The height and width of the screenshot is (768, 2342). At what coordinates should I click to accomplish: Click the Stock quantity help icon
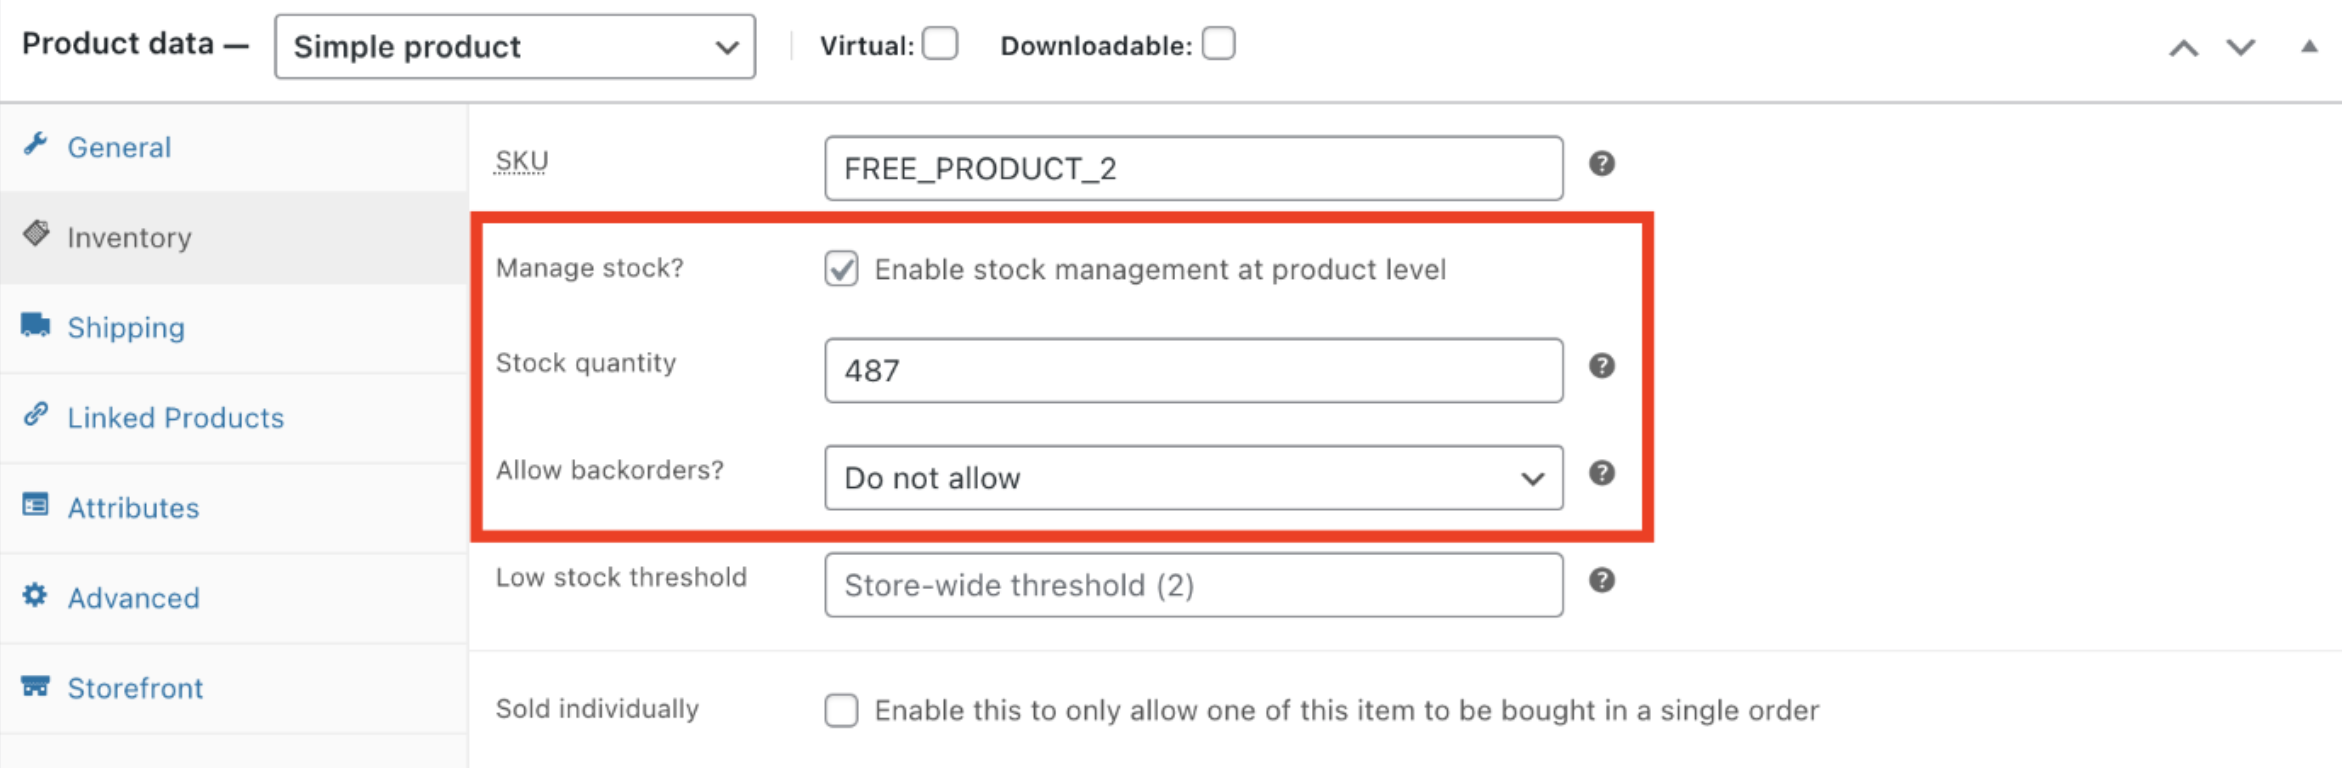point(1601,365)
